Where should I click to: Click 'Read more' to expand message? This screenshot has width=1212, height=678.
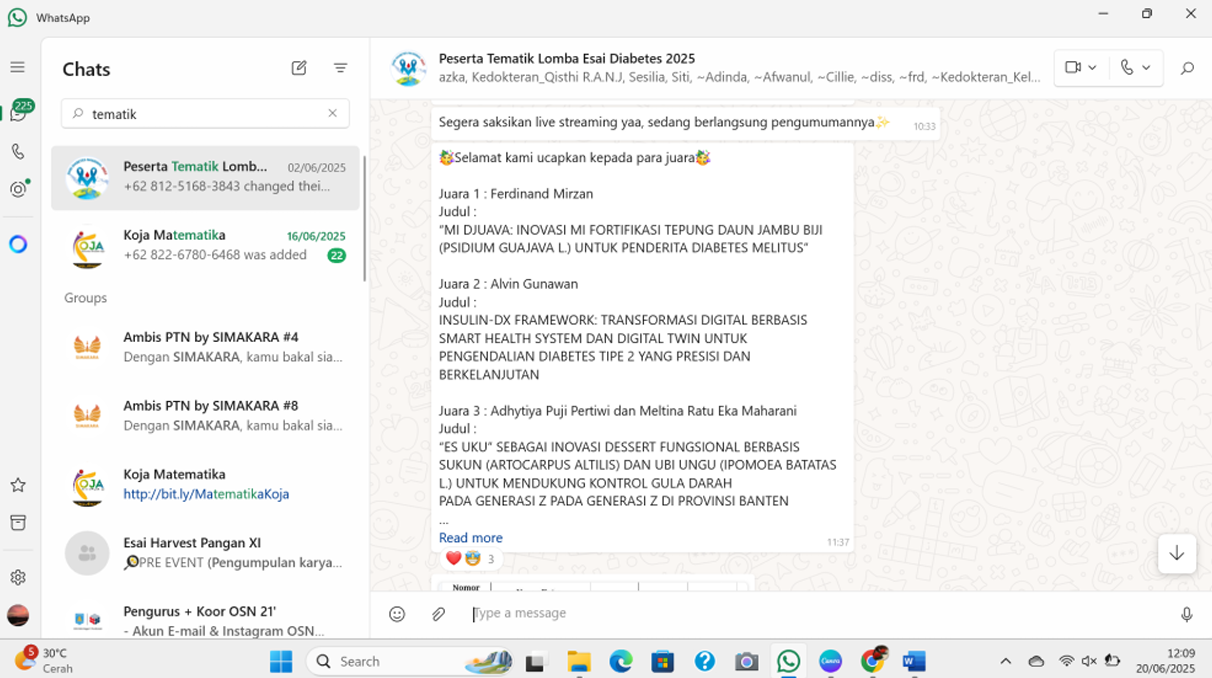[x=470, y=538]
